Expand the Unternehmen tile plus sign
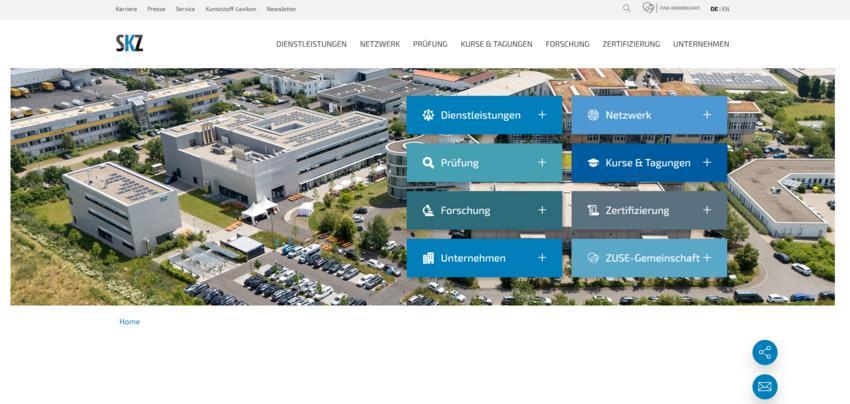Viewport: 850px width, 404px height. coord(542,258)
